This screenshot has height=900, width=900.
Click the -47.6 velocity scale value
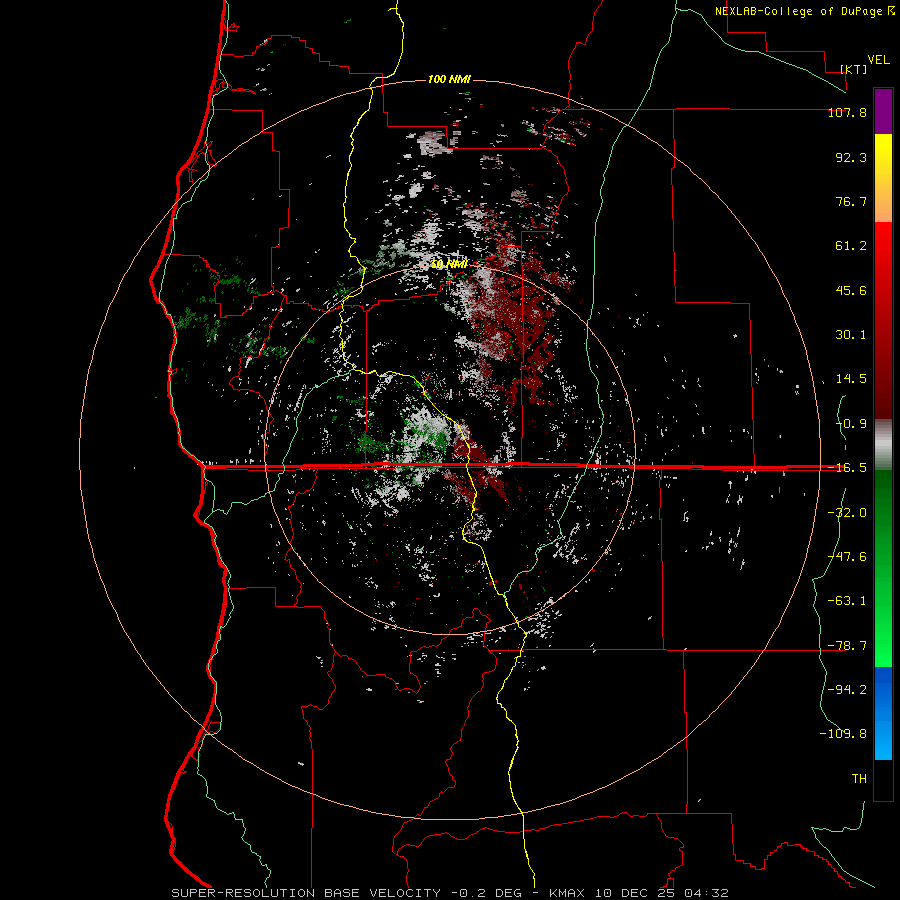click(847, 557)
